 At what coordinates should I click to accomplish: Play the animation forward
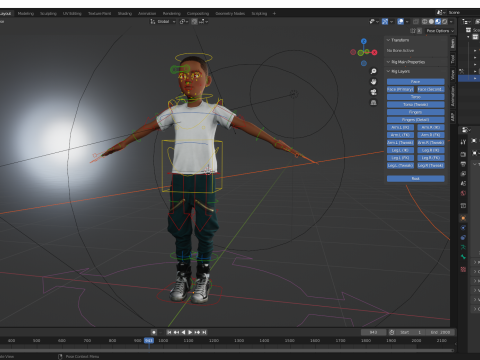pyautogui.click(x=190, y=332)
